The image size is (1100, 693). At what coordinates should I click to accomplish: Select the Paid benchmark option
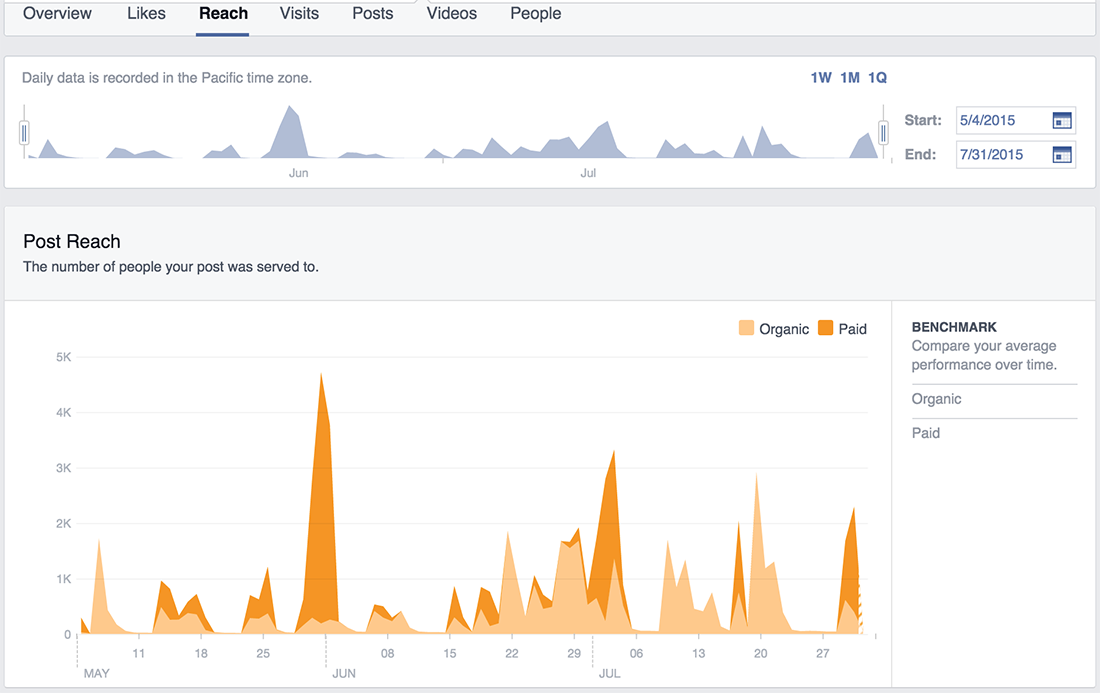[x=926, y=433]
